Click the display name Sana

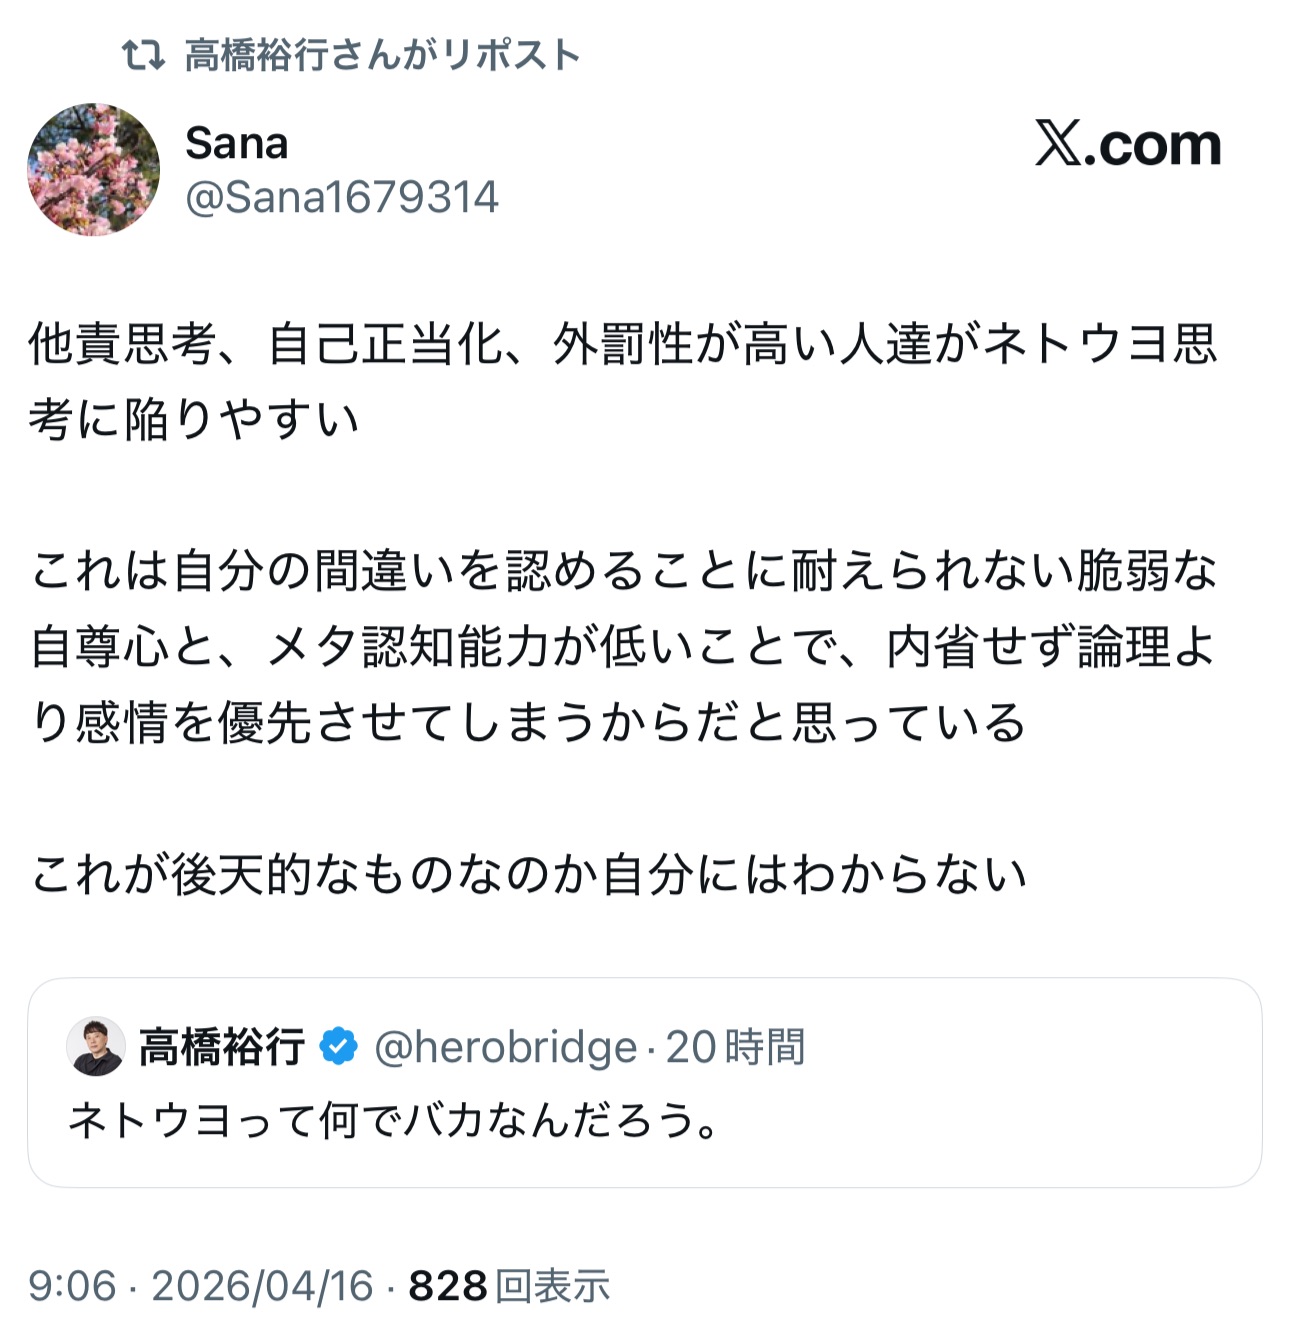tap(237, 144)
